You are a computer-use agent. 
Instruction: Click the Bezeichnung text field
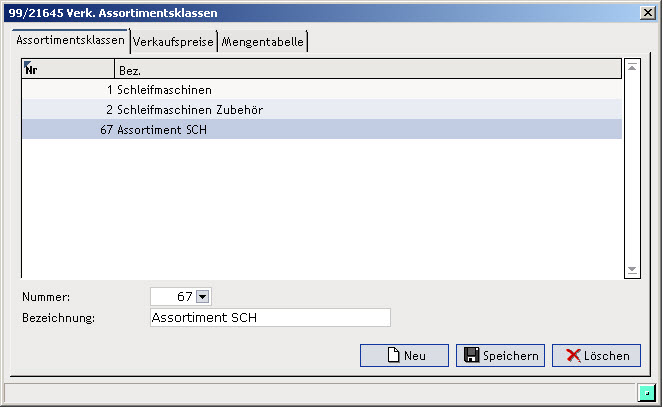click(270, 318)
